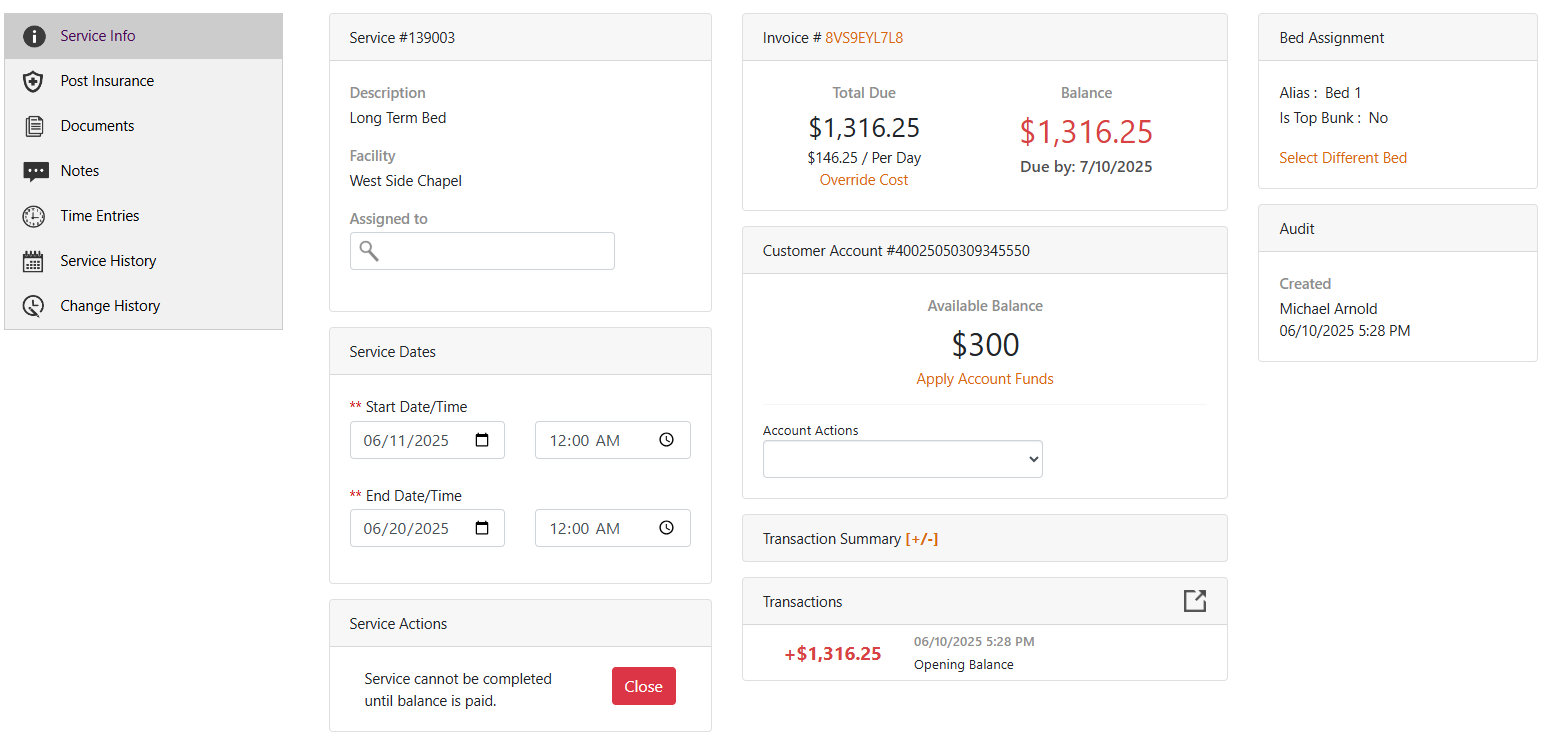Open the Transactions pop-out icon
This screenshot has width=1549, height=745.
pos(1194,601)
